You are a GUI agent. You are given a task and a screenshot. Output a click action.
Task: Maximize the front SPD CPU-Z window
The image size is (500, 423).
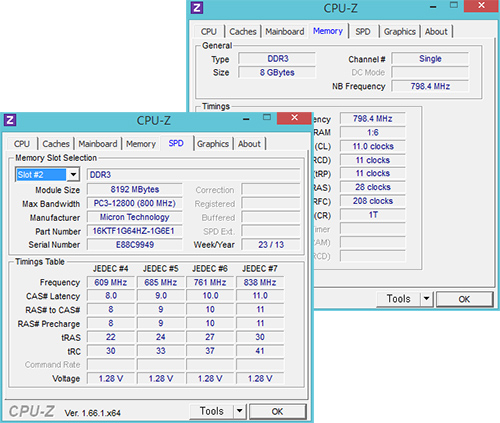267,117
